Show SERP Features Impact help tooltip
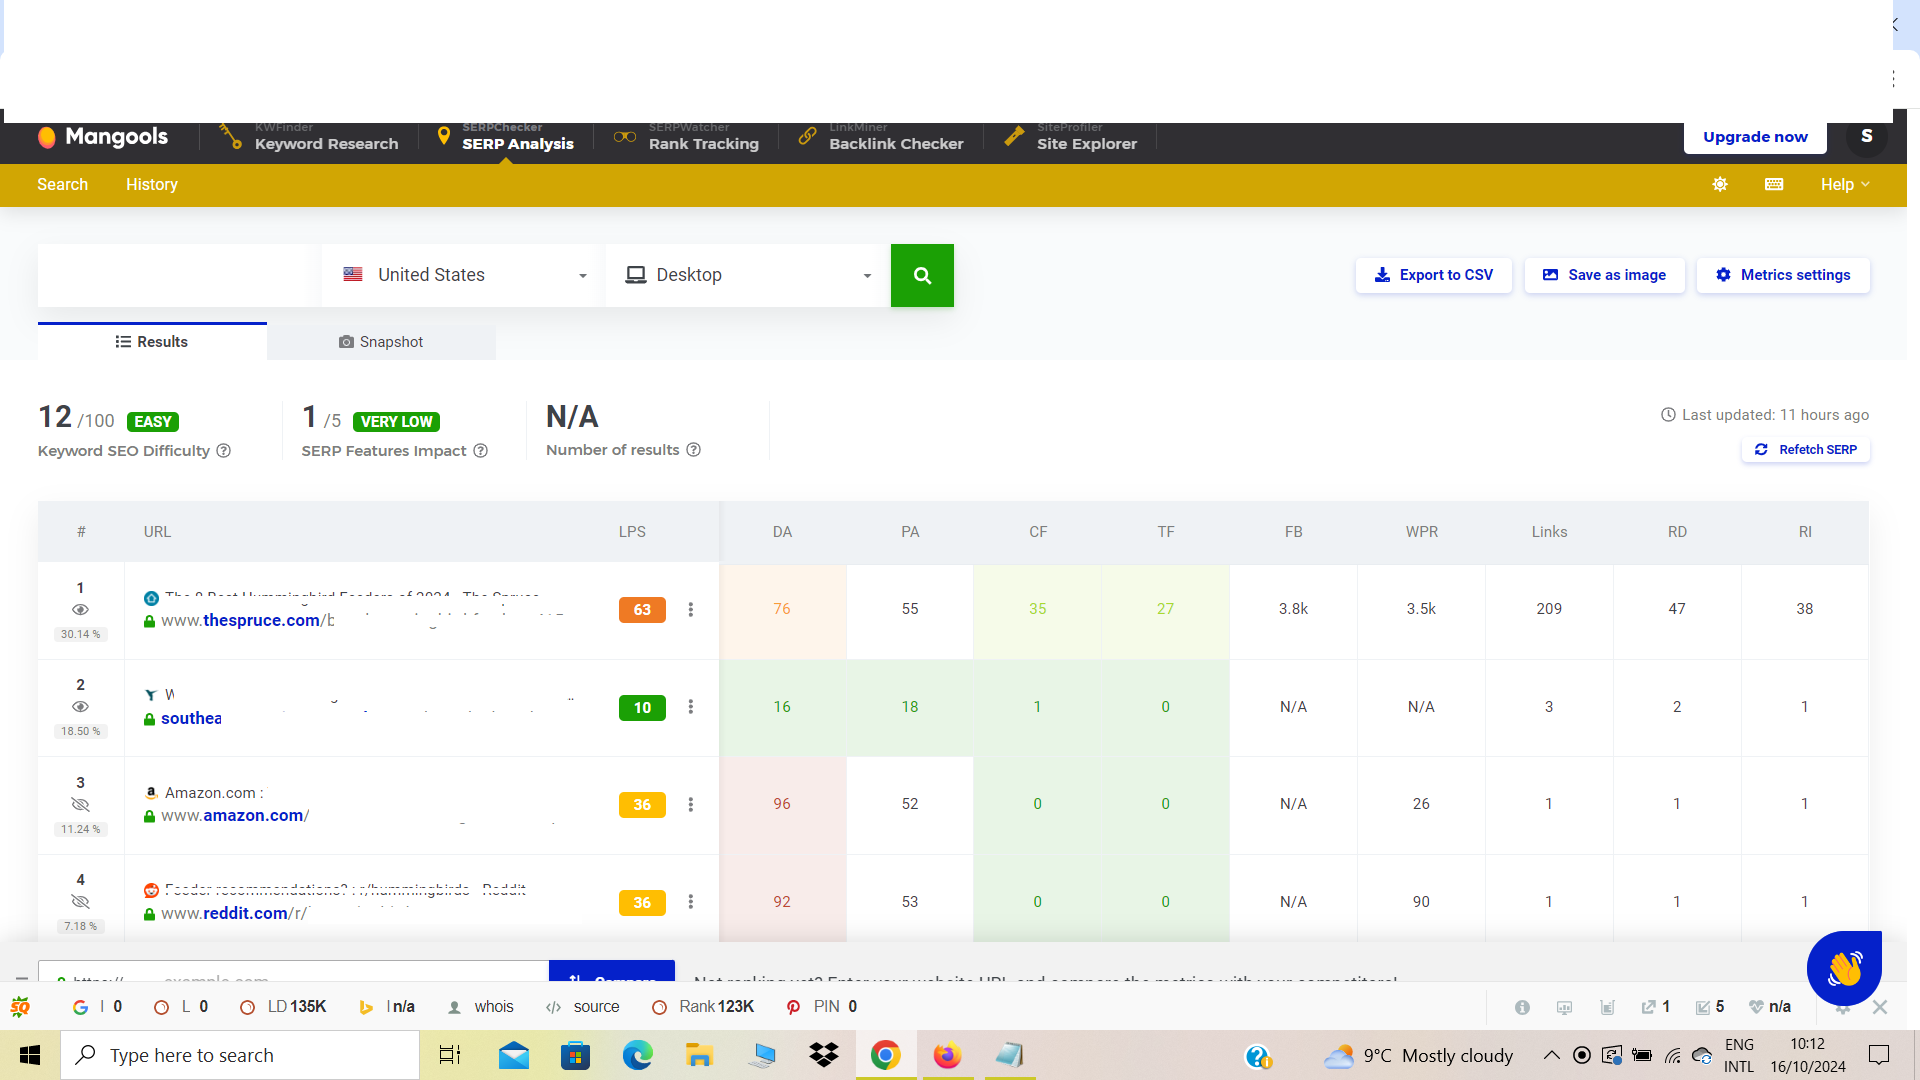This screenshot has height=1080, width=1920. [x=481, y=451]
